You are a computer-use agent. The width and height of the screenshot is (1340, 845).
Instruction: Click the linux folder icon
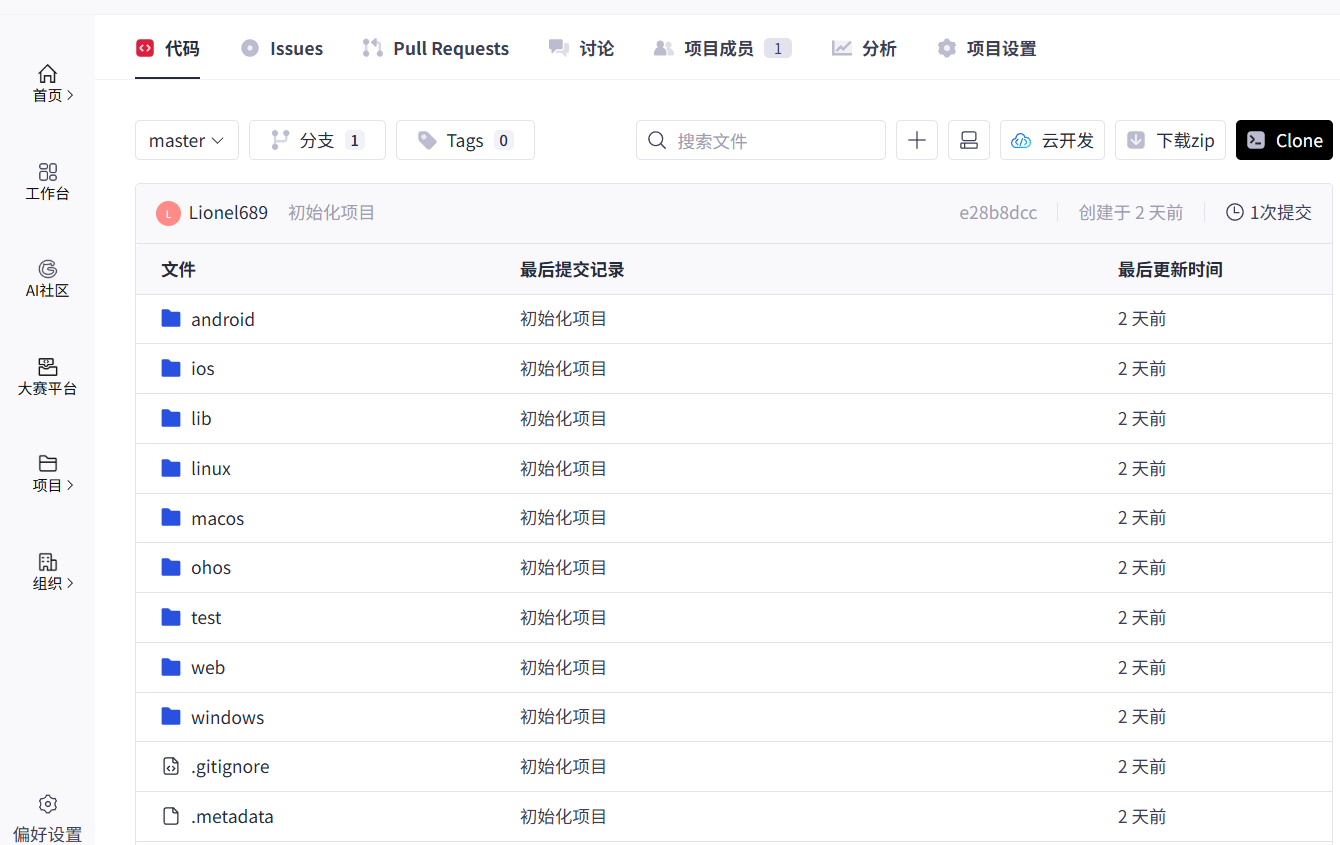171,468
